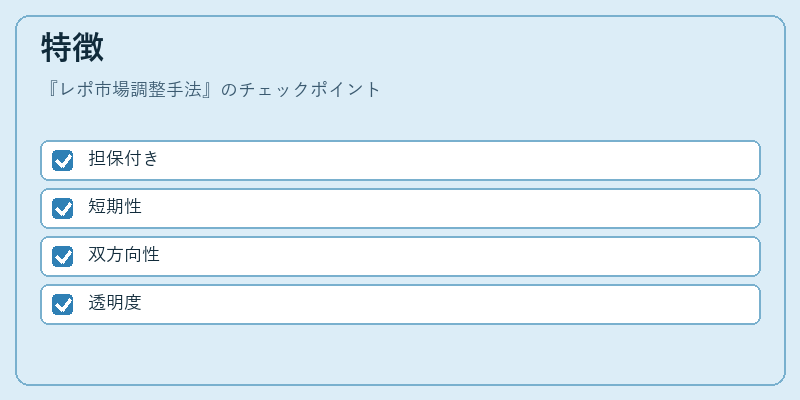Click the 透明度 option label
Image resolution: width=800 pixels, height=400 pixels.
115,303
